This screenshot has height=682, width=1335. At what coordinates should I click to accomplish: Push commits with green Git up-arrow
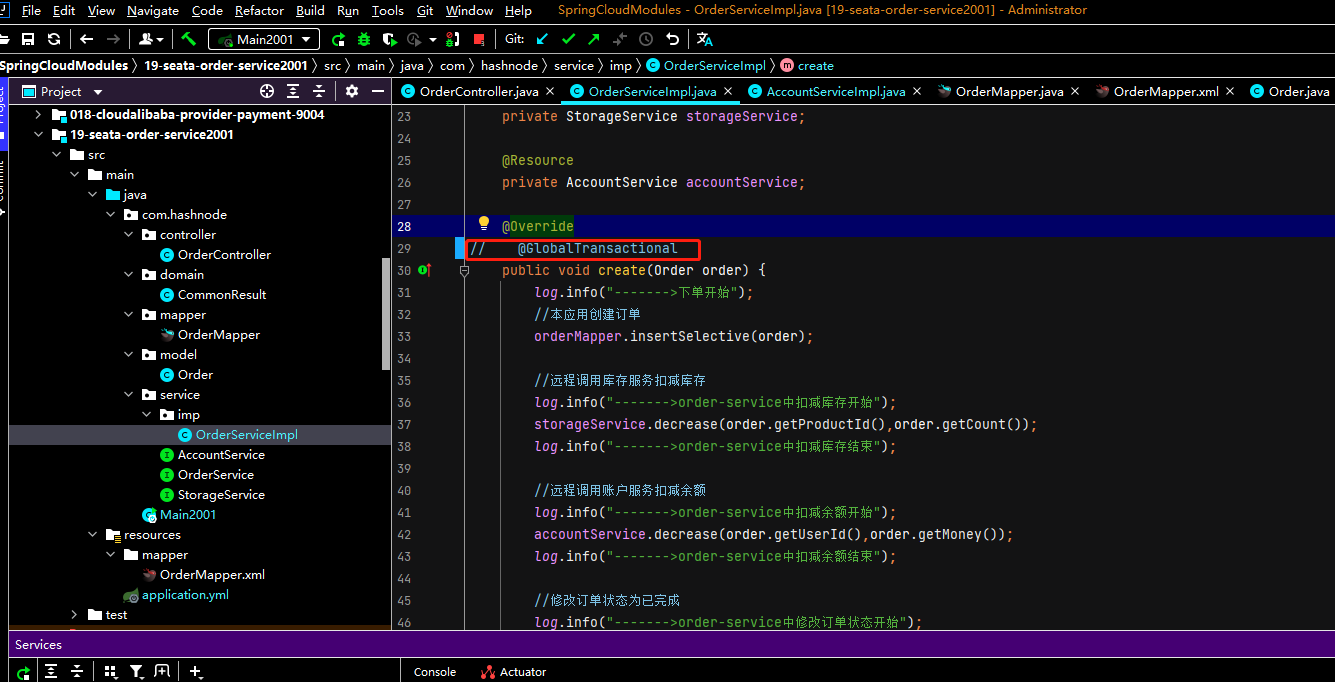[594, 39]
